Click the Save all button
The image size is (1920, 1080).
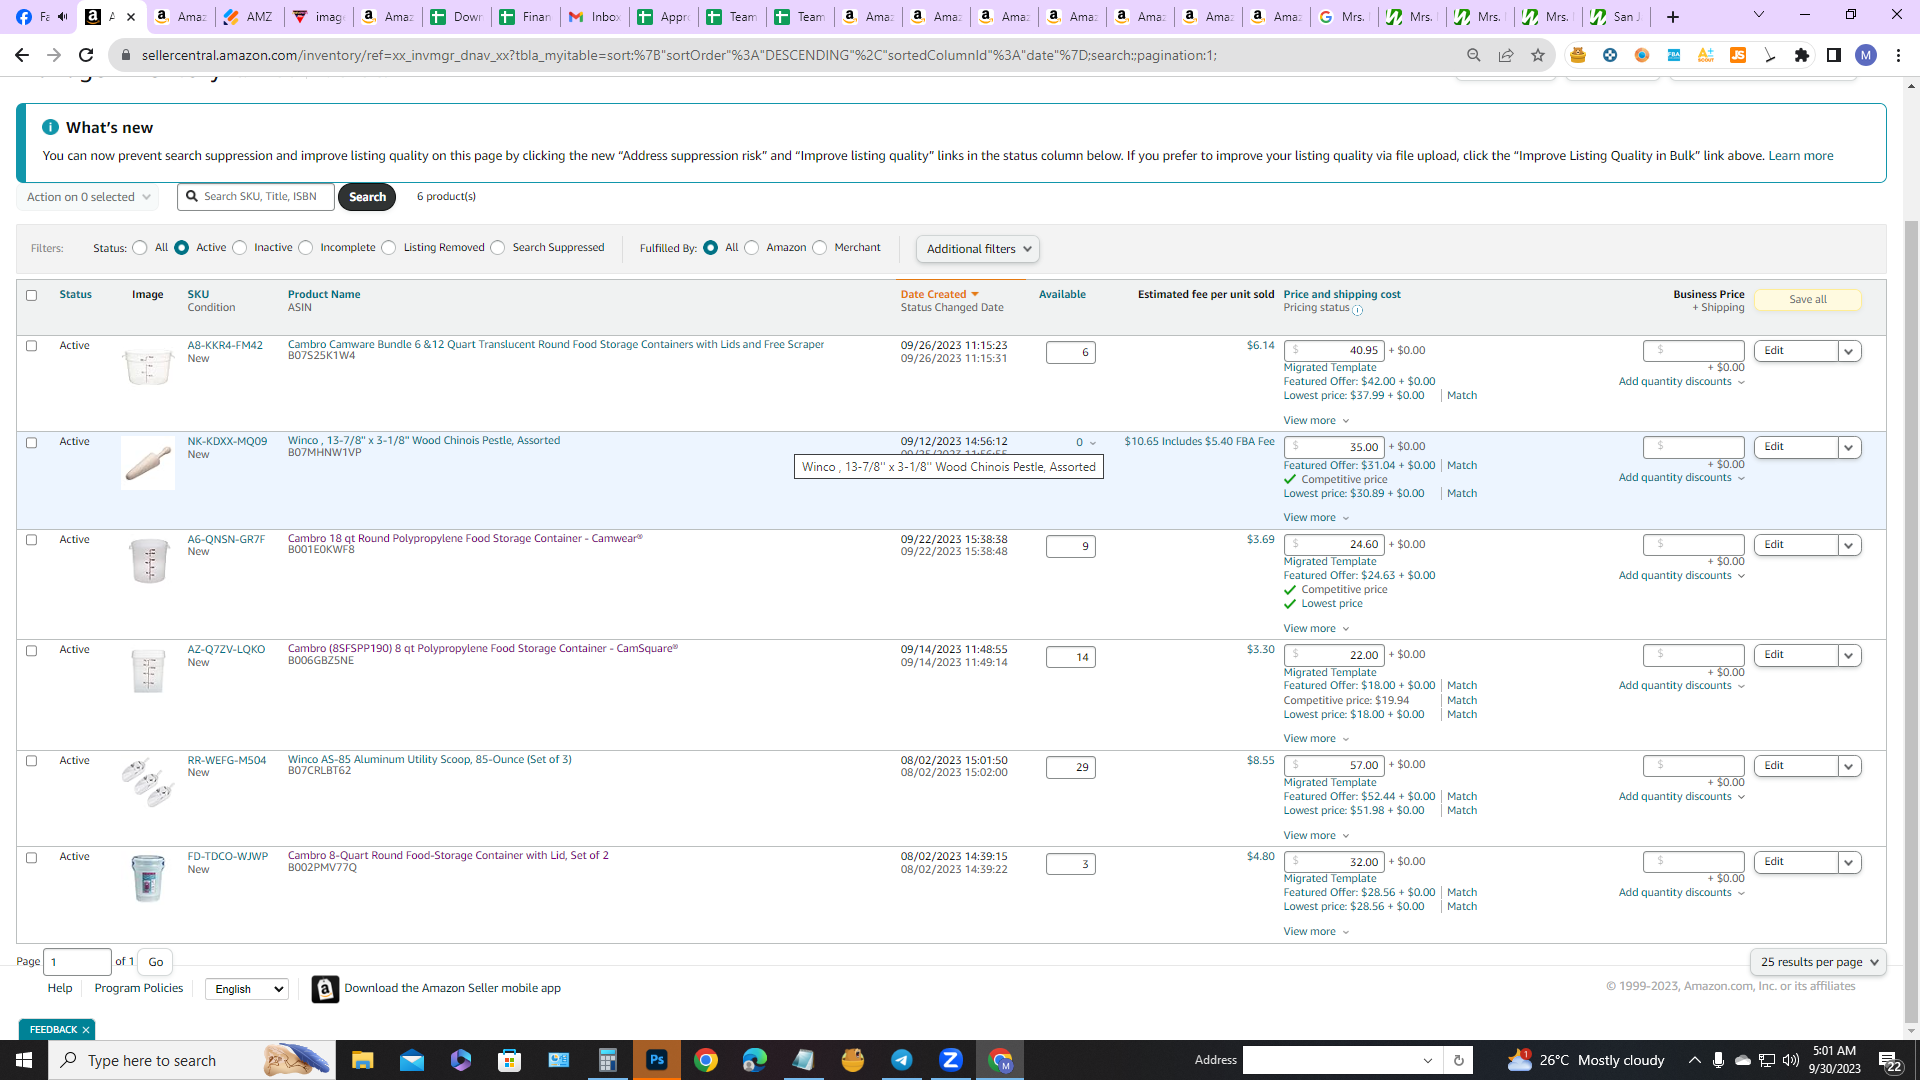tap(1807, 300)
